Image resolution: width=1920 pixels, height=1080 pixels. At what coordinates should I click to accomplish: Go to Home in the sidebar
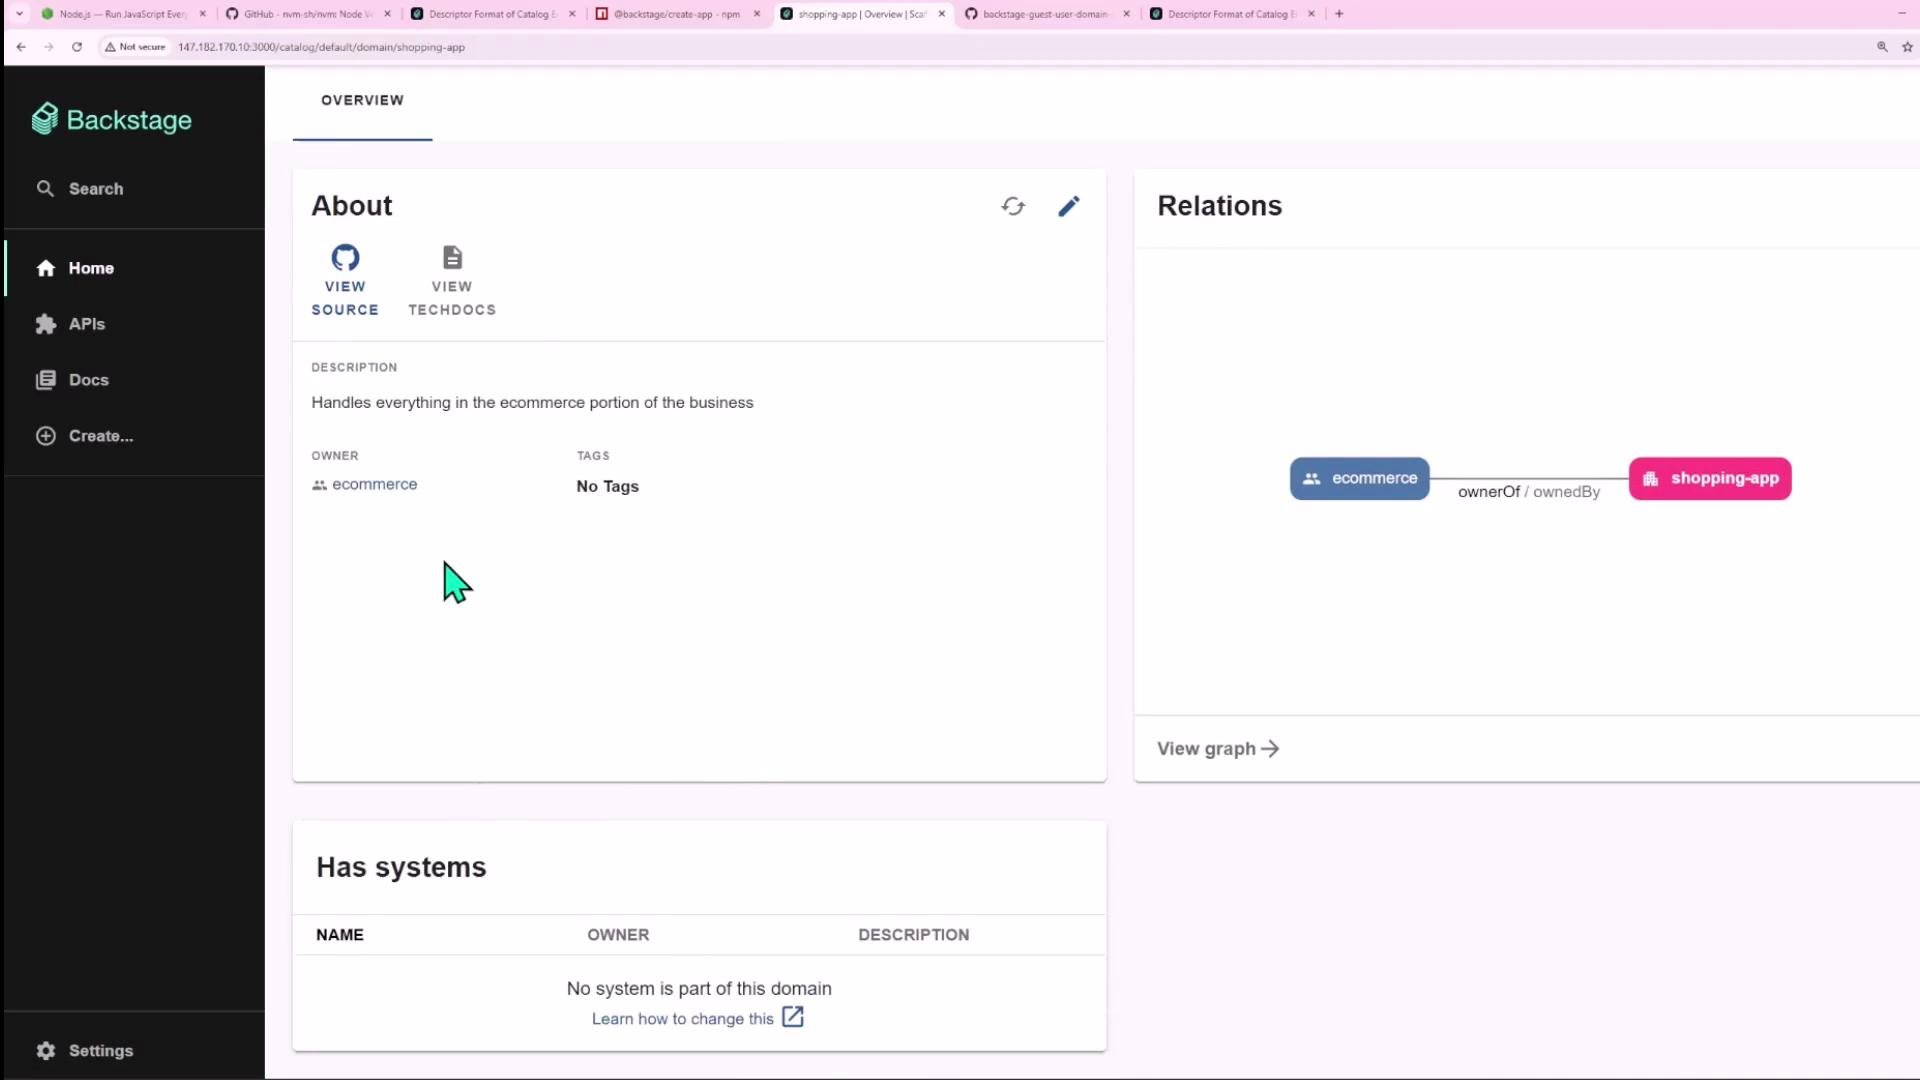point(76,268)
